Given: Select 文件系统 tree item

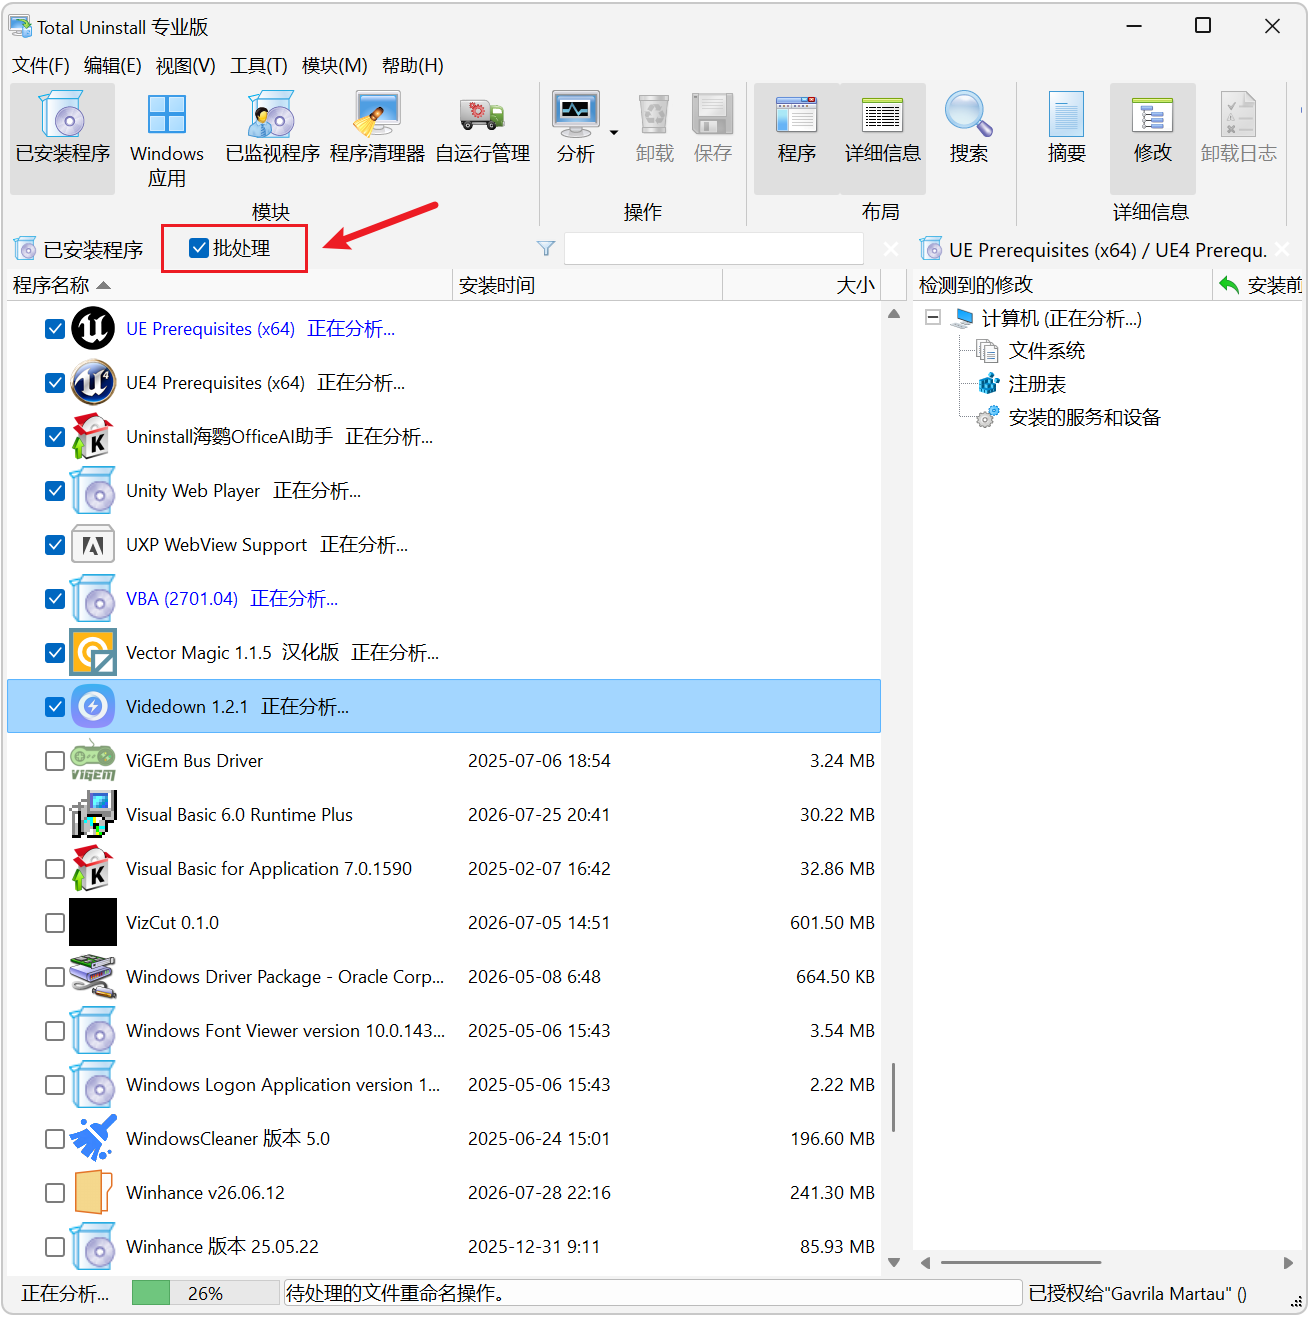Looking at the screenshot, I should tap(1046, 351).
